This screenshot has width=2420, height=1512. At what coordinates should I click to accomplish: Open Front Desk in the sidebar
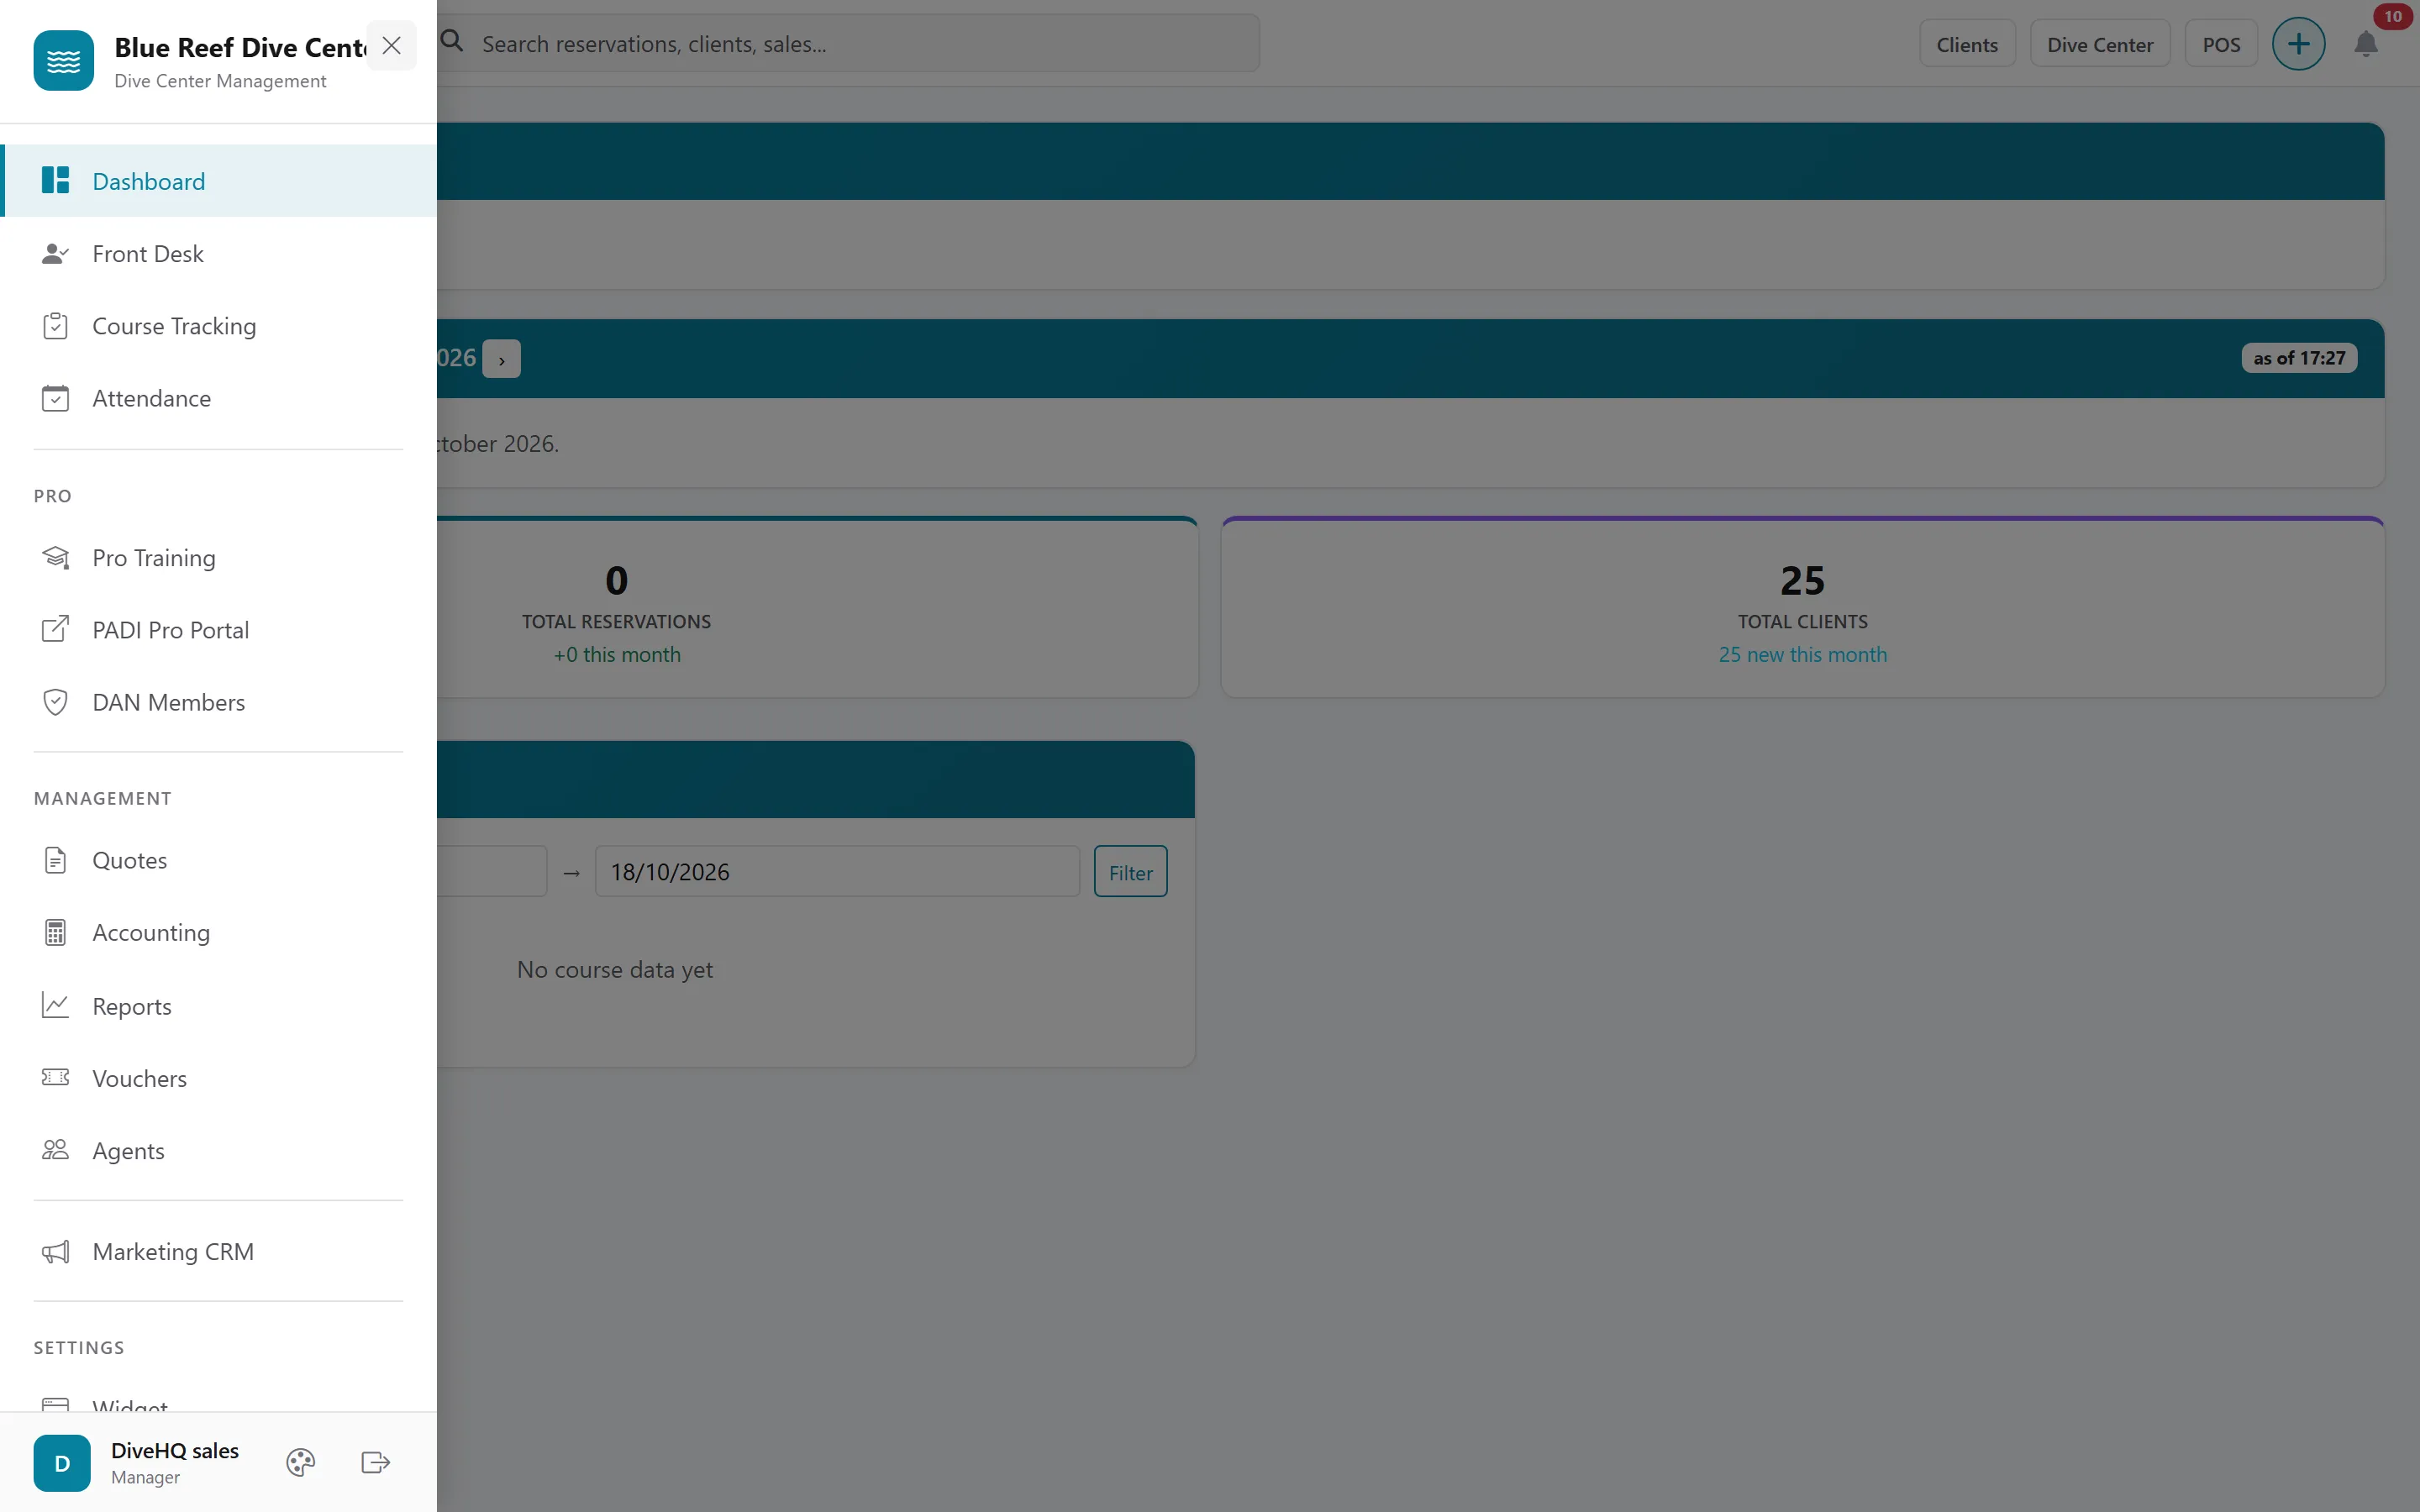218,254
